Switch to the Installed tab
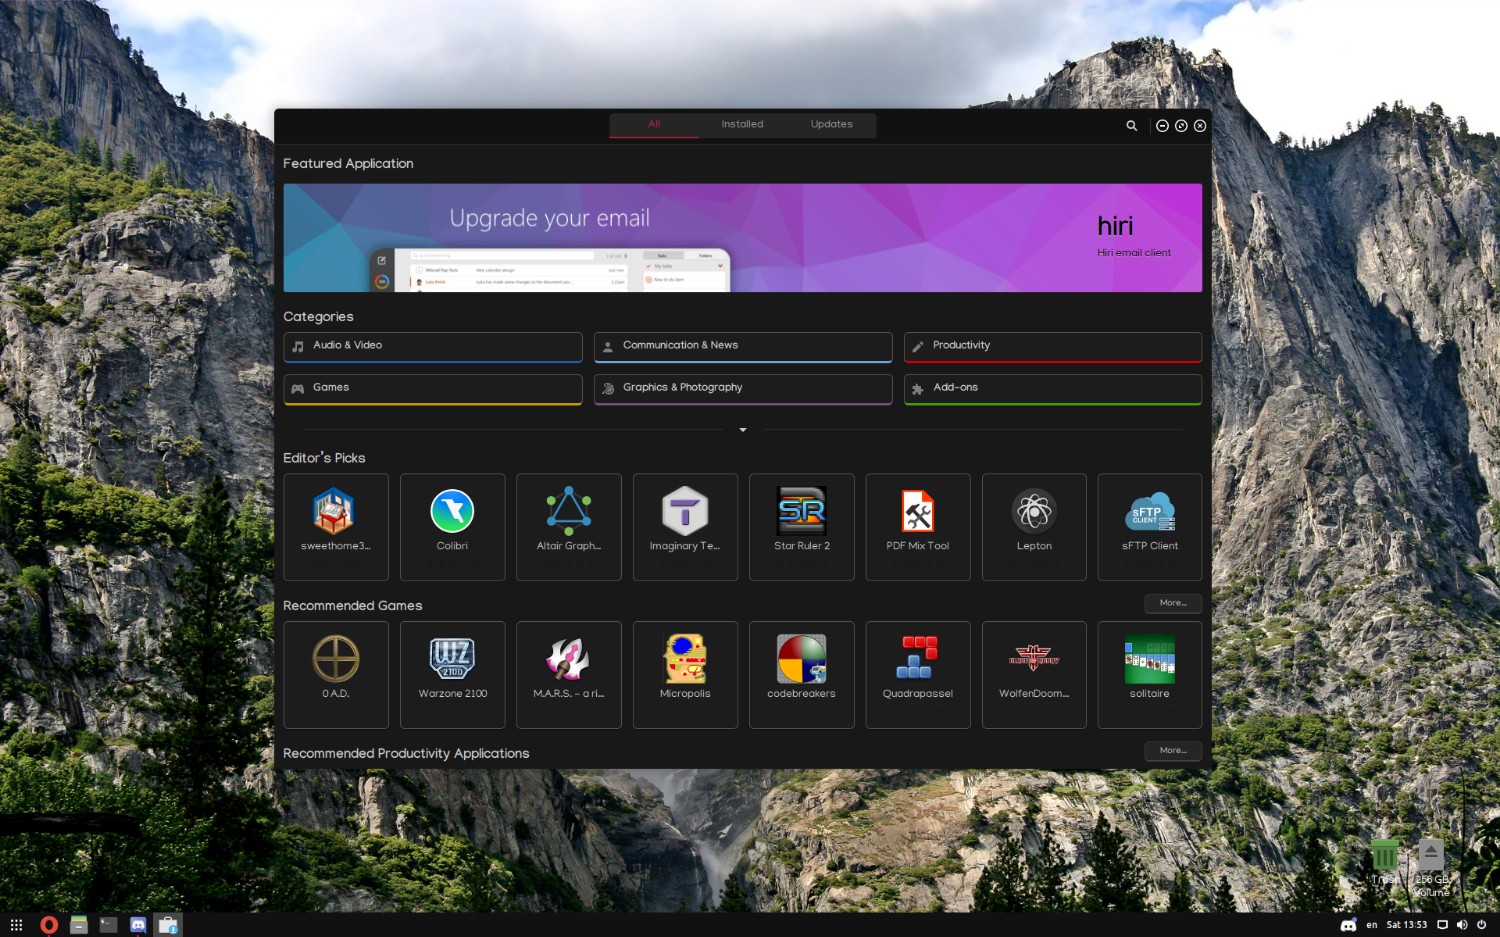The width and height of the screenshot is (1500, 937). (x=742, y=125)
